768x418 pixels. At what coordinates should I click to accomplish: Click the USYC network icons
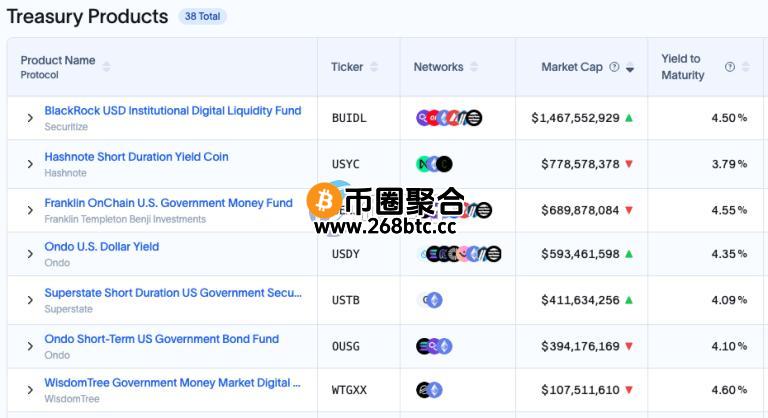coord(434,164)
